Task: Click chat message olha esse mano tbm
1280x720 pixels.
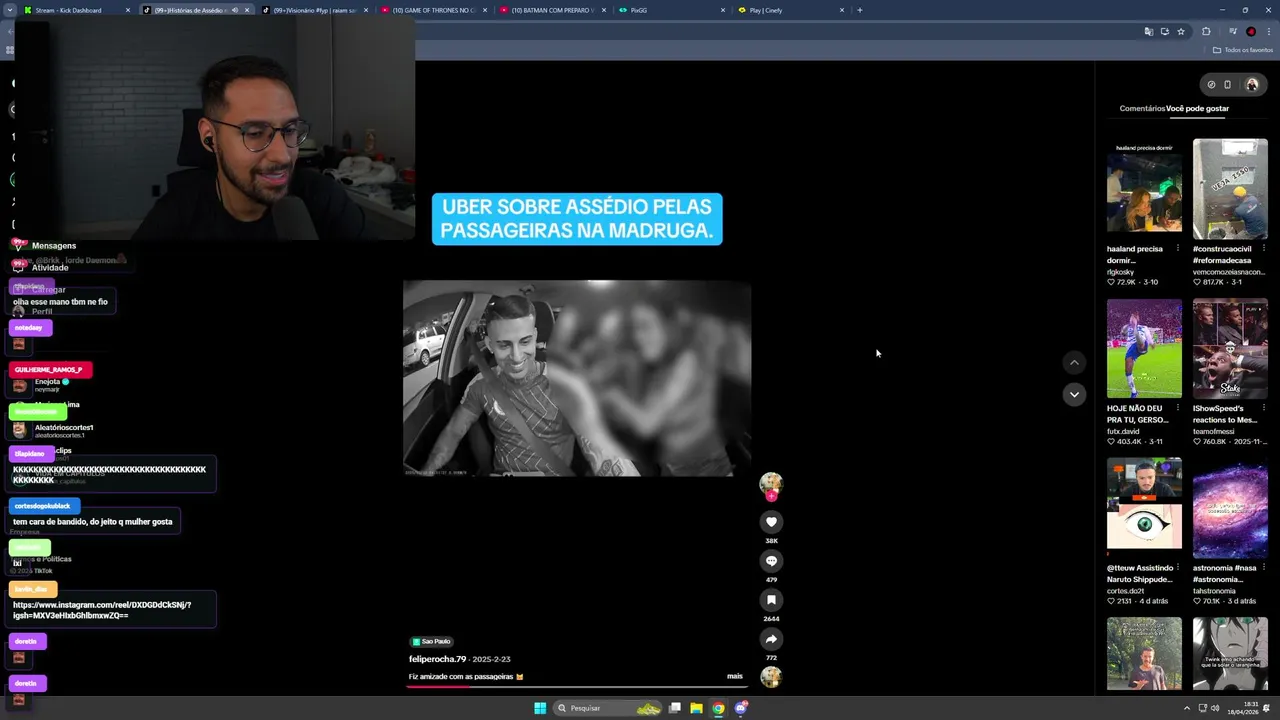Action: click(60, 302)
